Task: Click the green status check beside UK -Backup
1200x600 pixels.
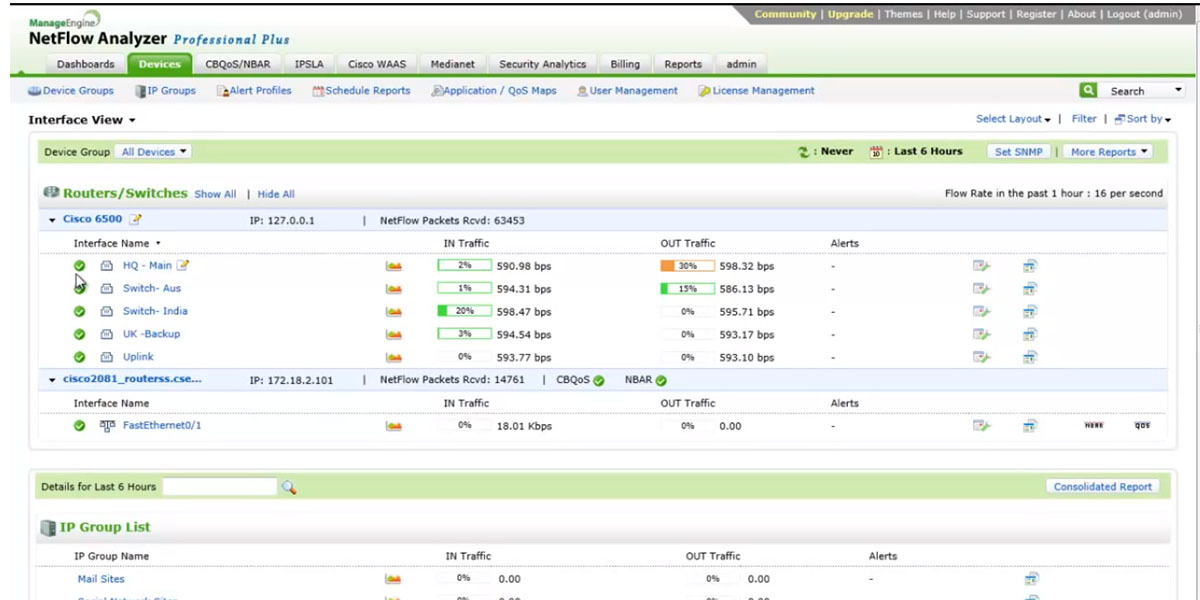Action: (x=79, y=334)
